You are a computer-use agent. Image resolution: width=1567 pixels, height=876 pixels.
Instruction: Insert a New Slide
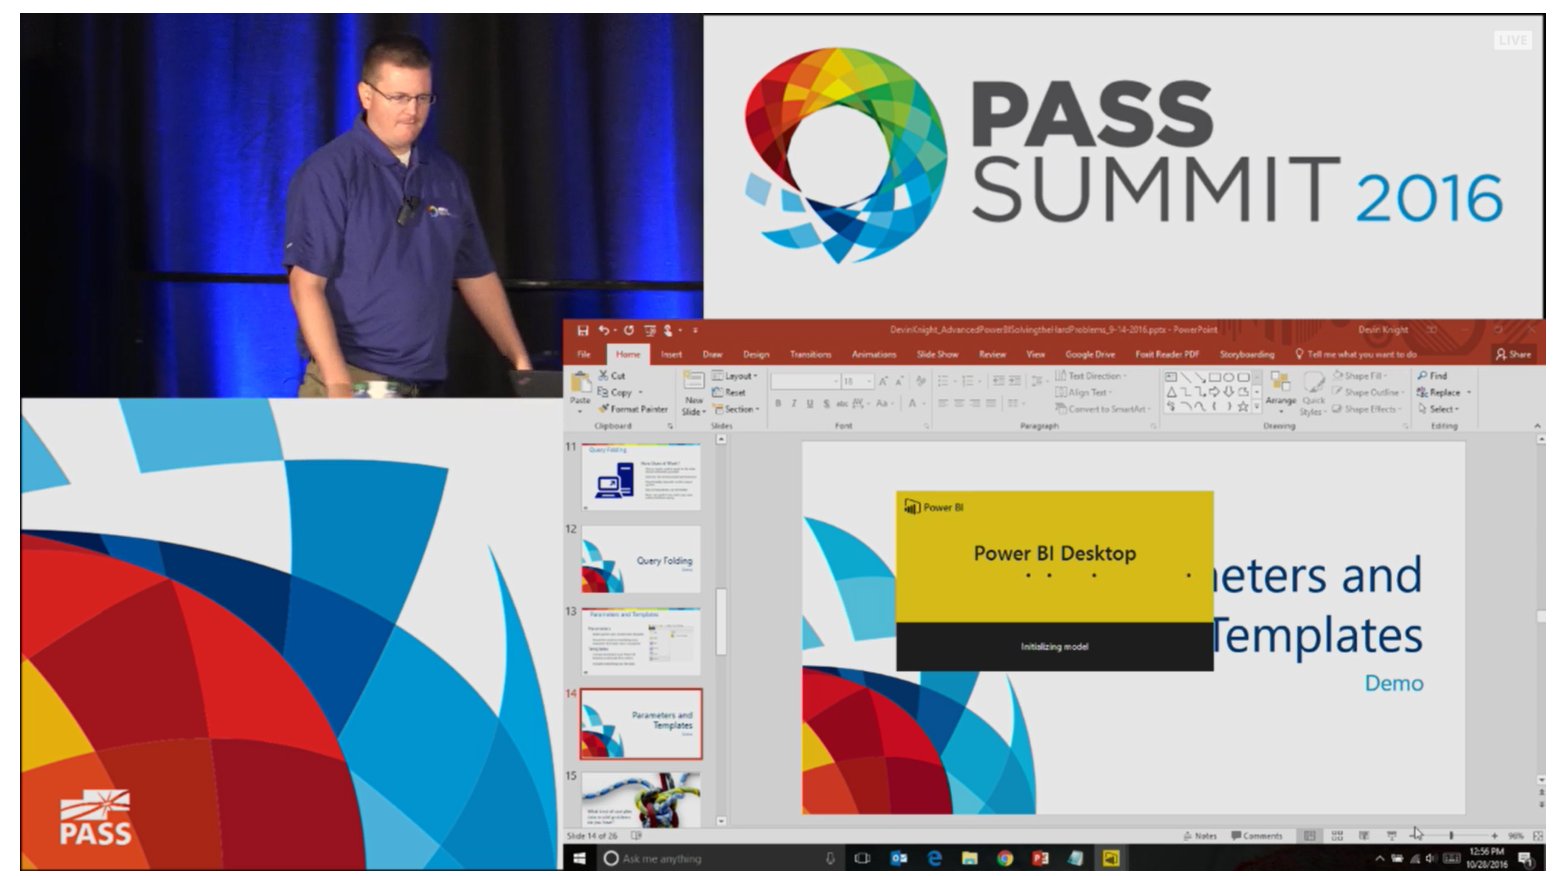point(694,392)
